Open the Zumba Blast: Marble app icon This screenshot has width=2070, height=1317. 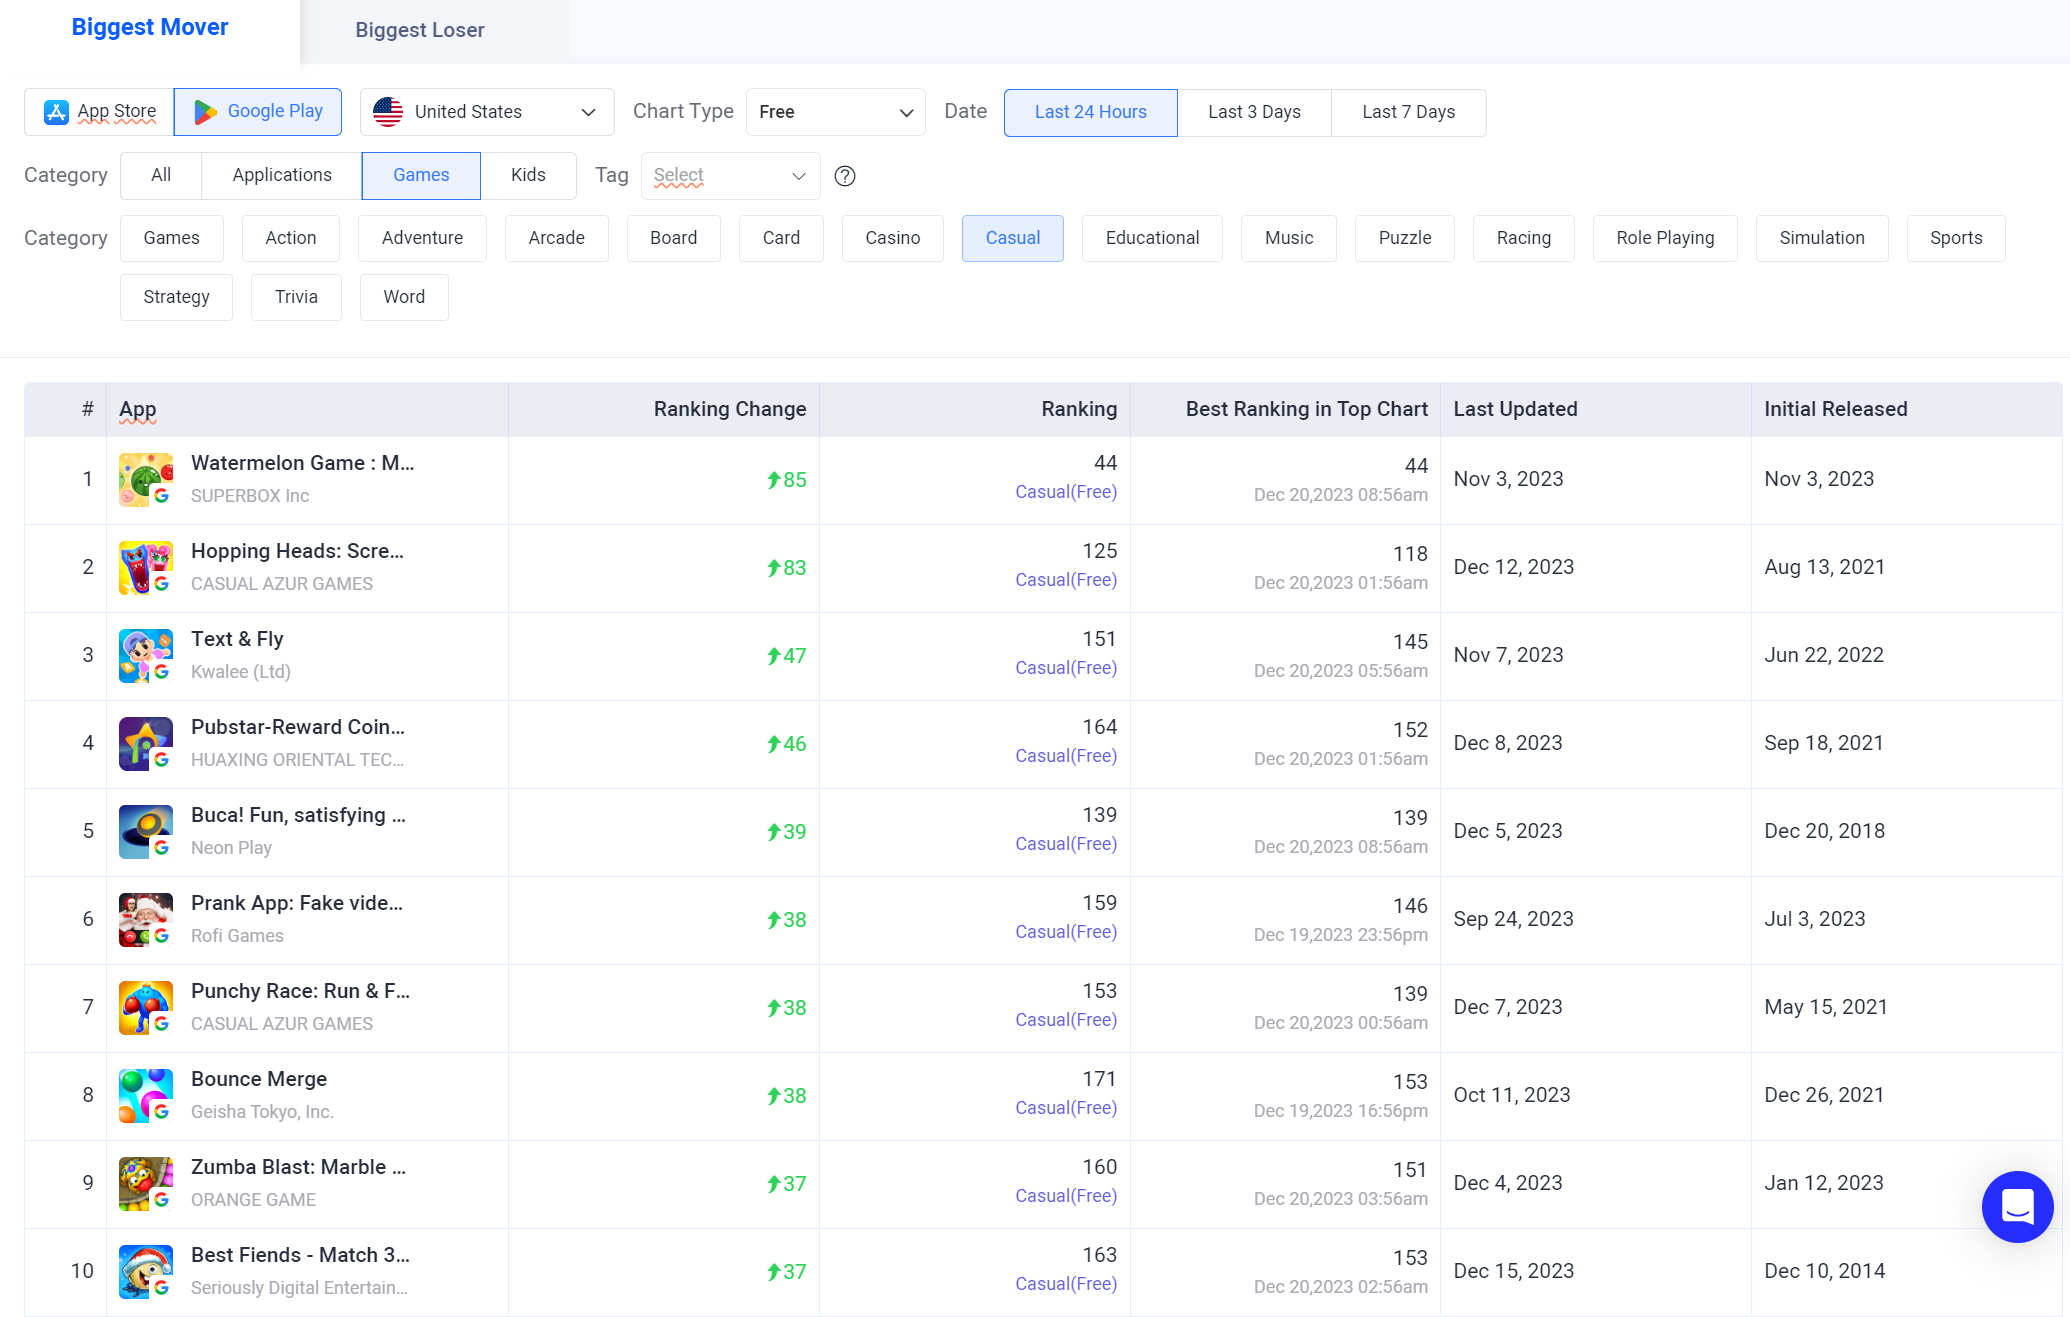point(145,1184)
